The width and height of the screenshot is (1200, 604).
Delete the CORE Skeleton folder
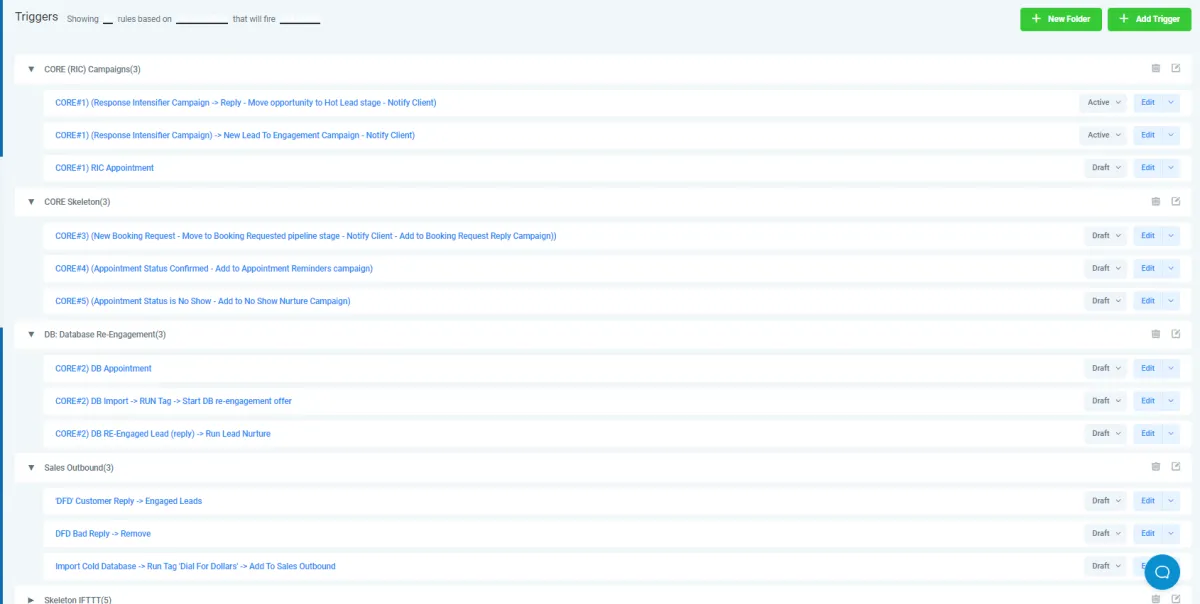pyautogui.click(x=1156, y=202)
